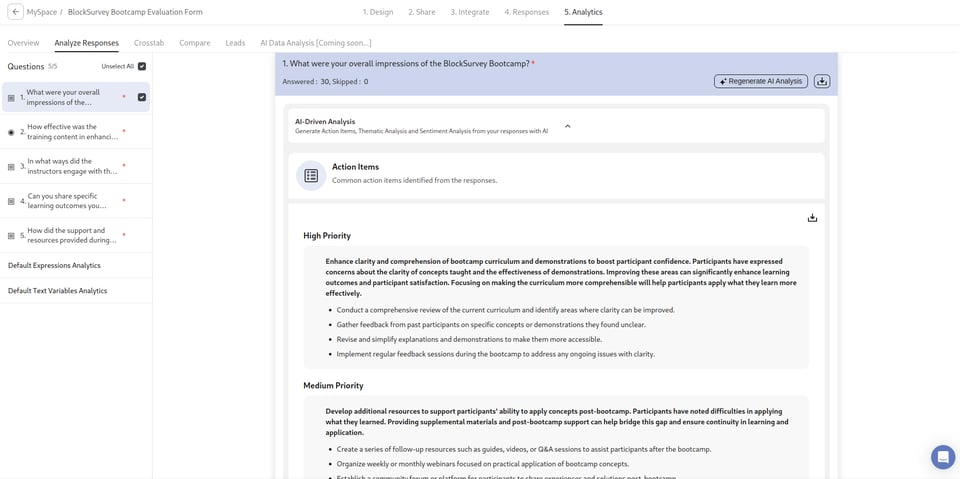Open Default Text Variables Analytics

(x=58, y=290)
